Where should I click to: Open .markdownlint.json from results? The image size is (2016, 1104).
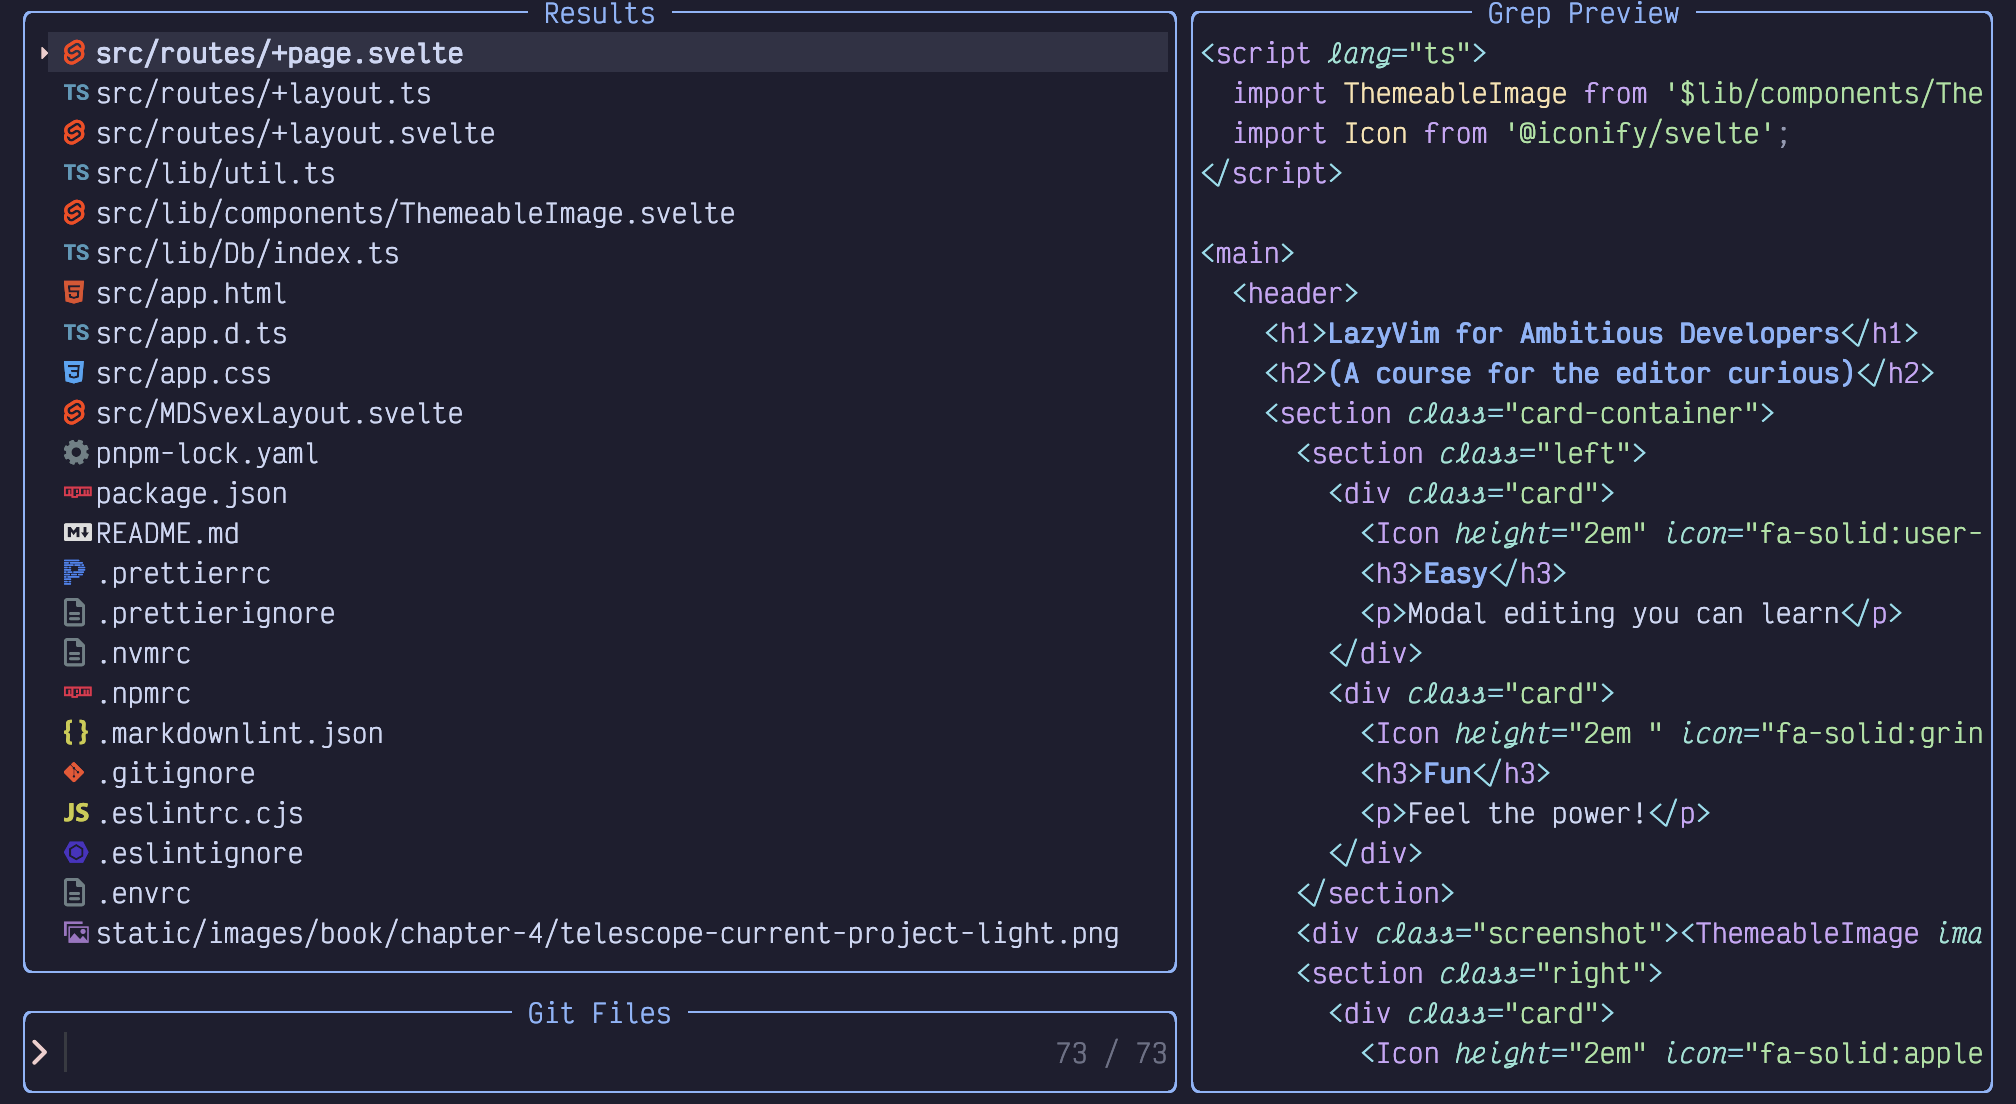click(239, 733)
